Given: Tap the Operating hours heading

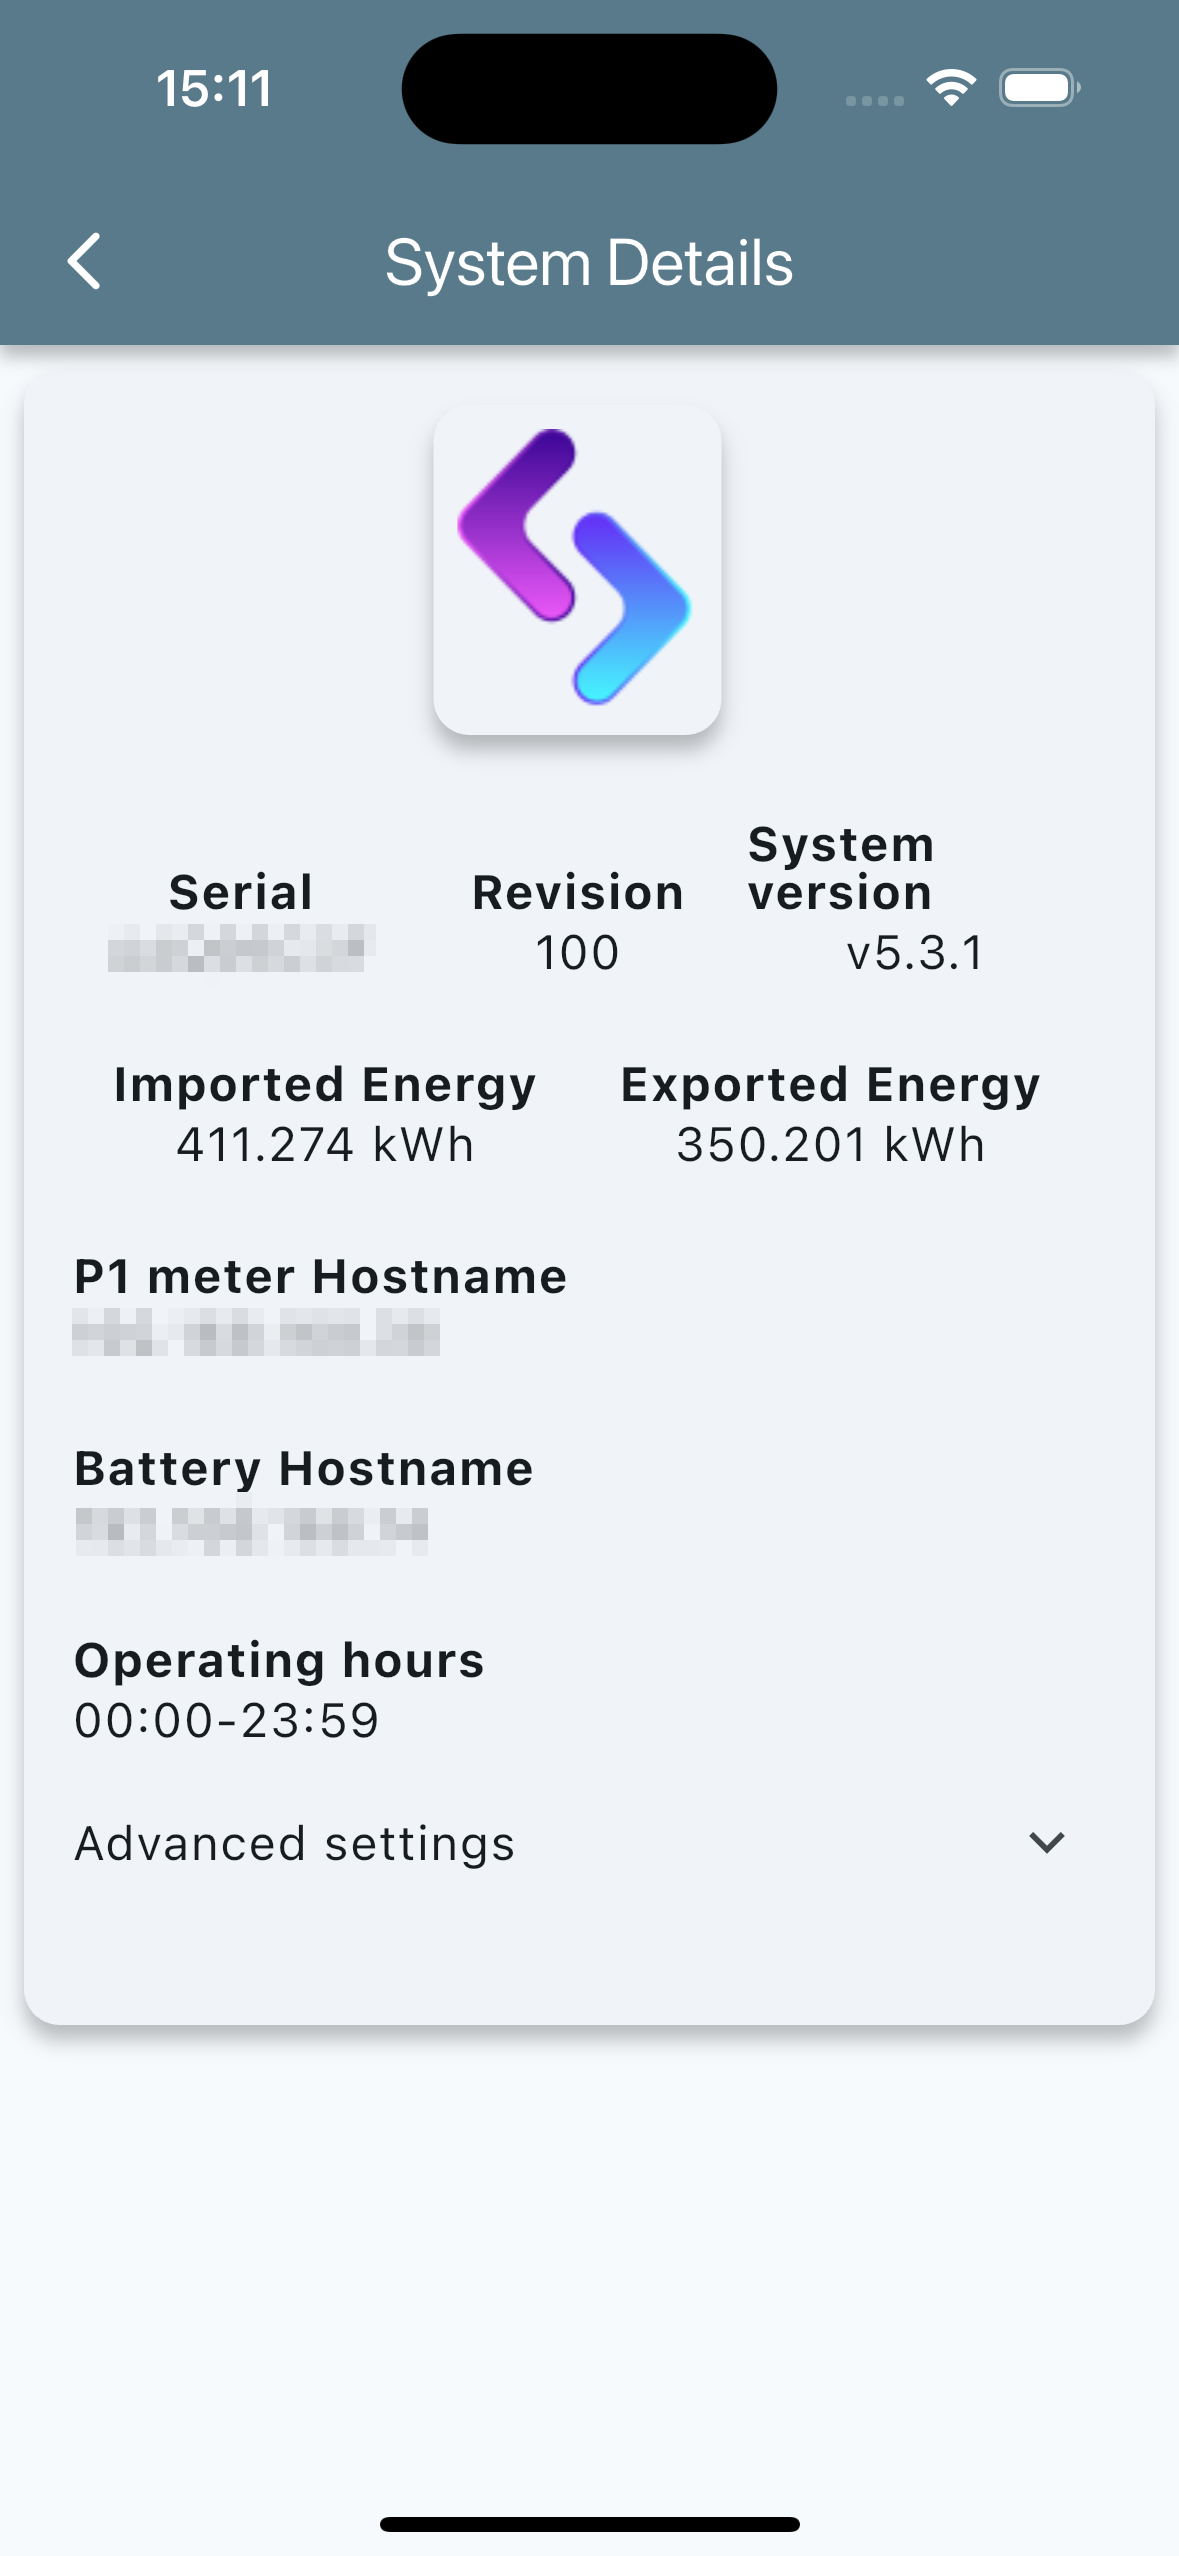Looking at the screenshot, I should click(279, 1660).
